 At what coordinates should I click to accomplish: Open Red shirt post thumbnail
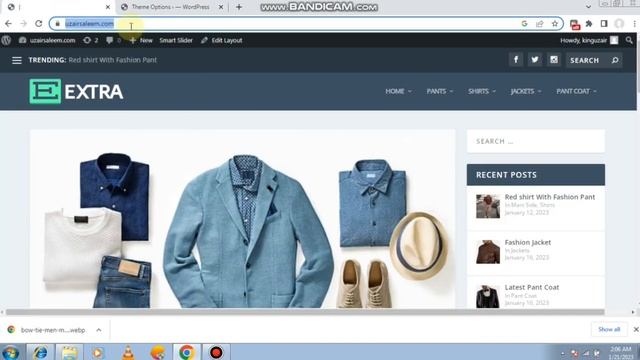click(x=488, y=207)
